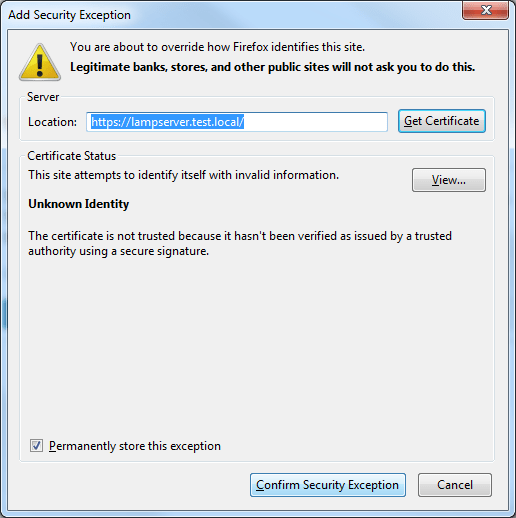516x518 pixels.
Task: Open certificate details with View button
Action: (x=449, y=180)
